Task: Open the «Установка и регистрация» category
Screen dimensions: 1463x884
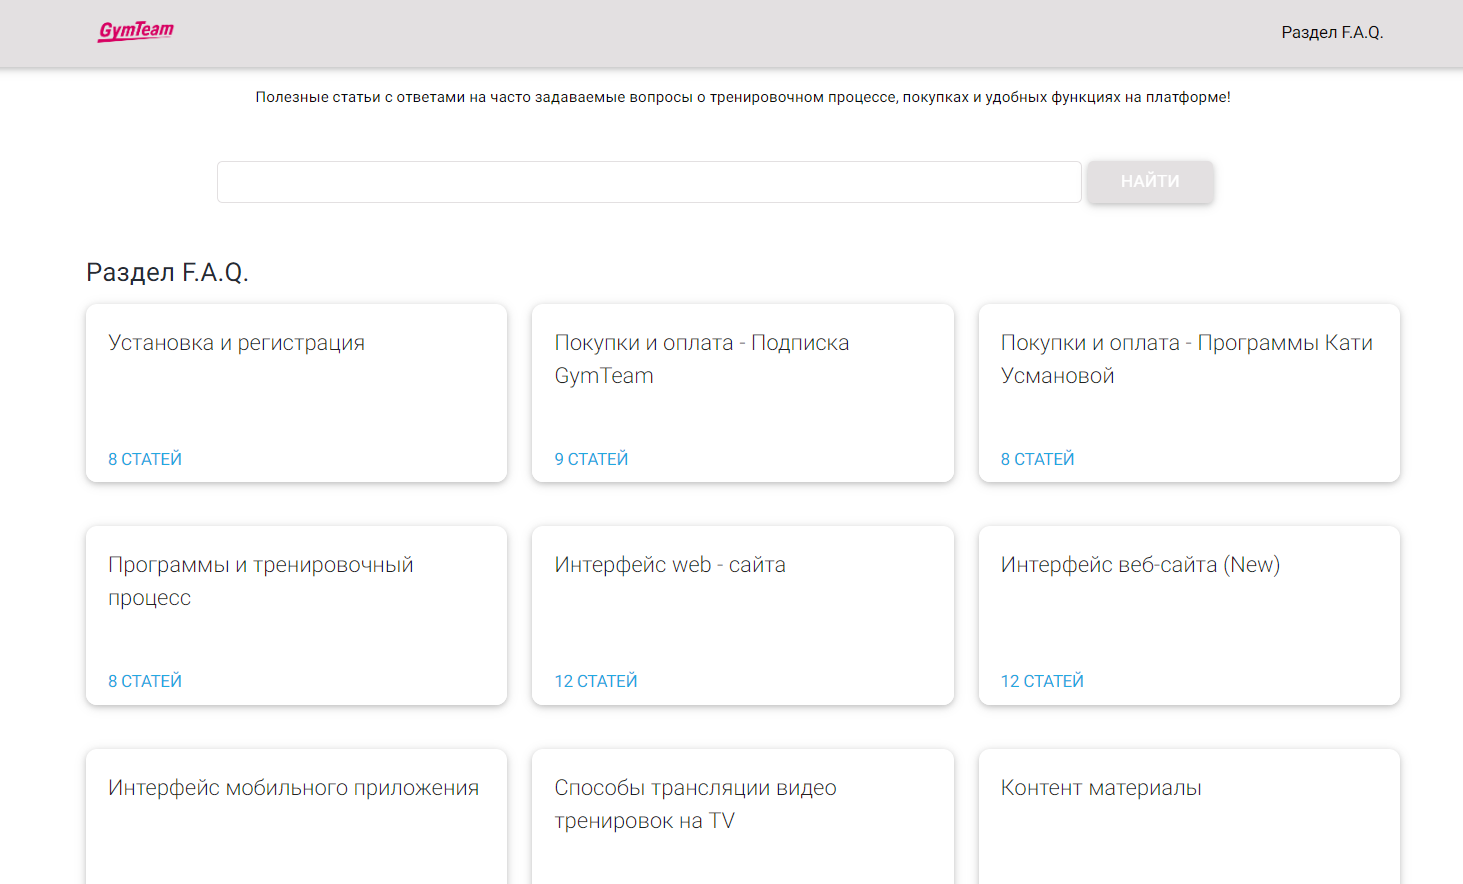Action: tap(237, 342)
